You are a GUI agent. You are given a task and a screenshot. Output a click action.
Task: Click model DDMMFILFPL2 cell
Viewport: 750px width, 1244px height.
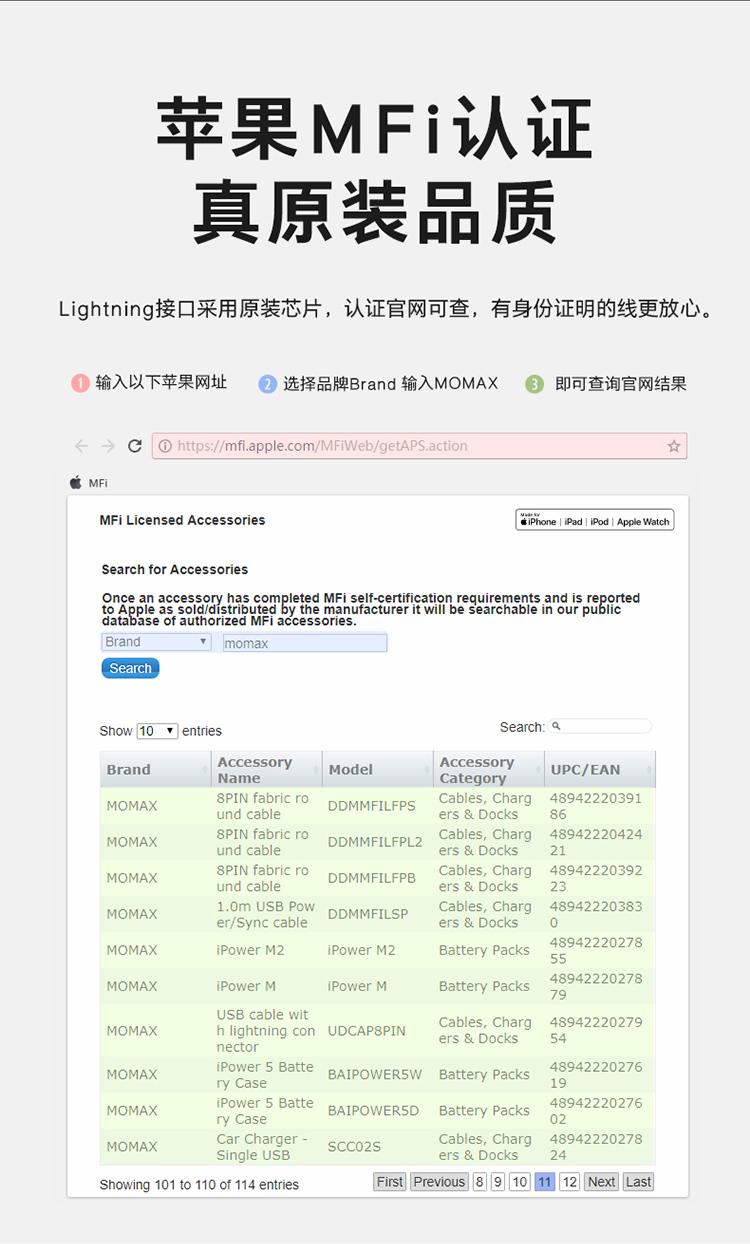[375, 842]
